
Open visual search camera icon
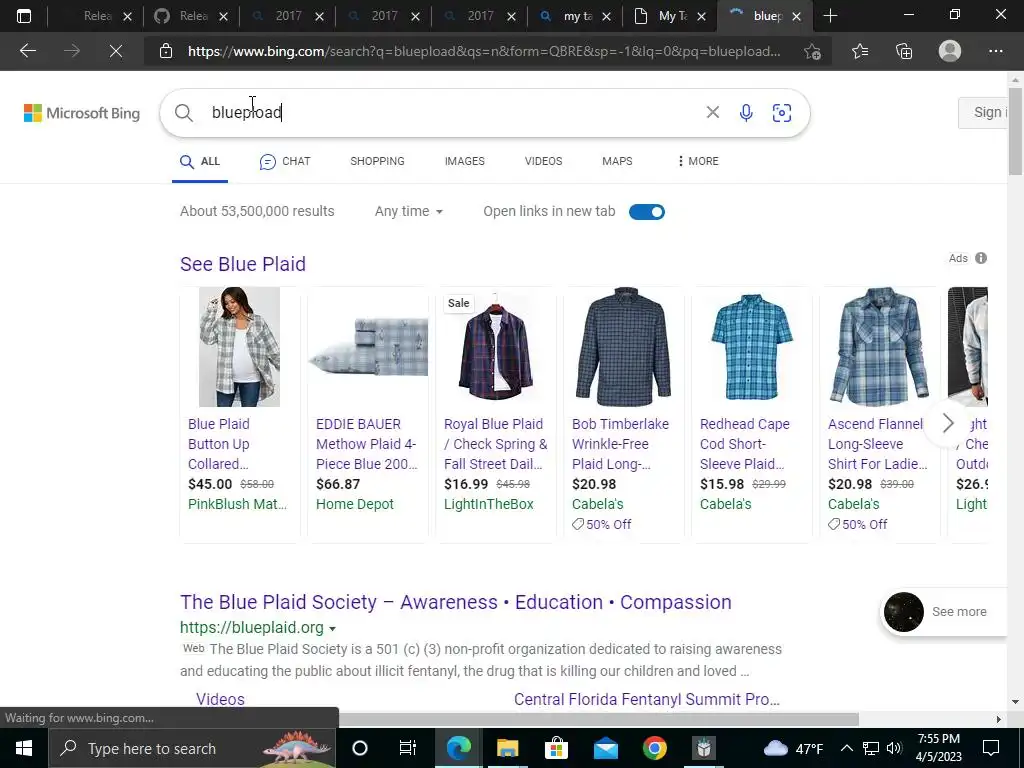[782, 113]
